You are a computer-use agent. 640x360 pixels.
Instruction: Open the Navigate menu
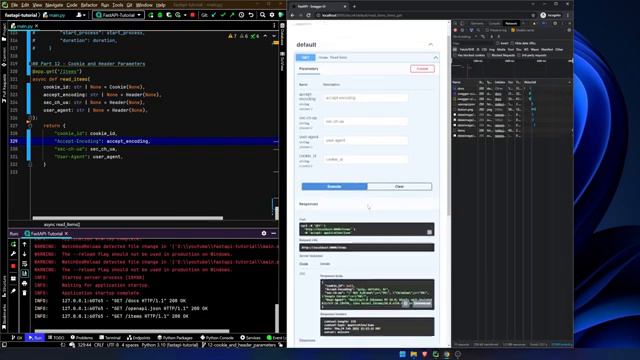54,5
